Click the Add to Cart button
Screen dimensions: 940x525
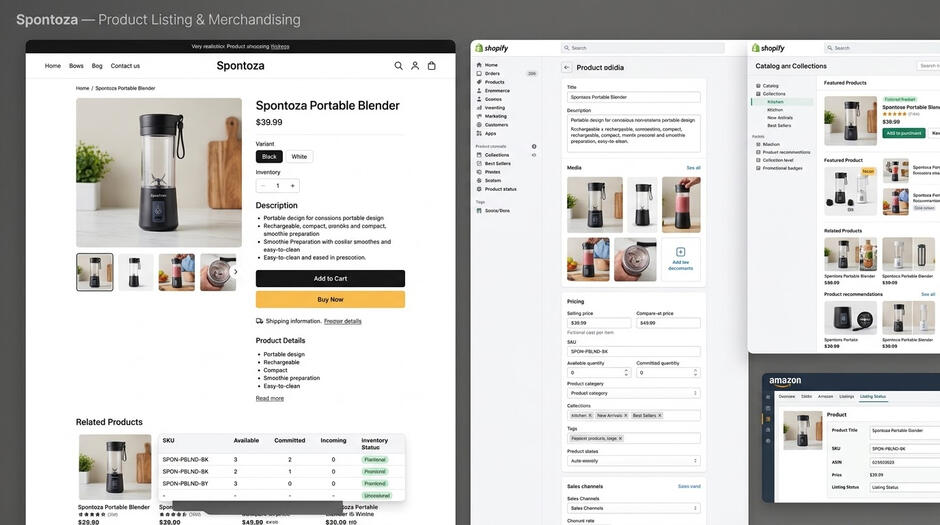click(x=330, y=279)
